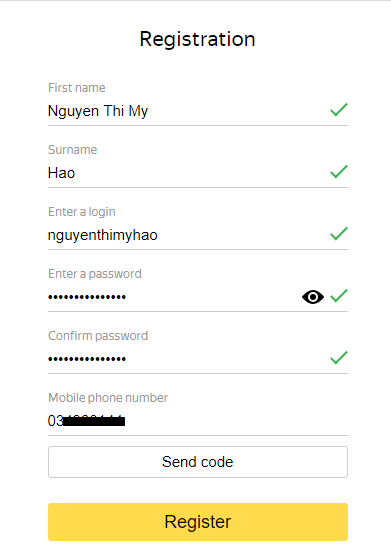Image resolution: width=391 pixels, height=558 pixels.
Task: Click the green checkmark beside First name
Action: pos(339,110)
